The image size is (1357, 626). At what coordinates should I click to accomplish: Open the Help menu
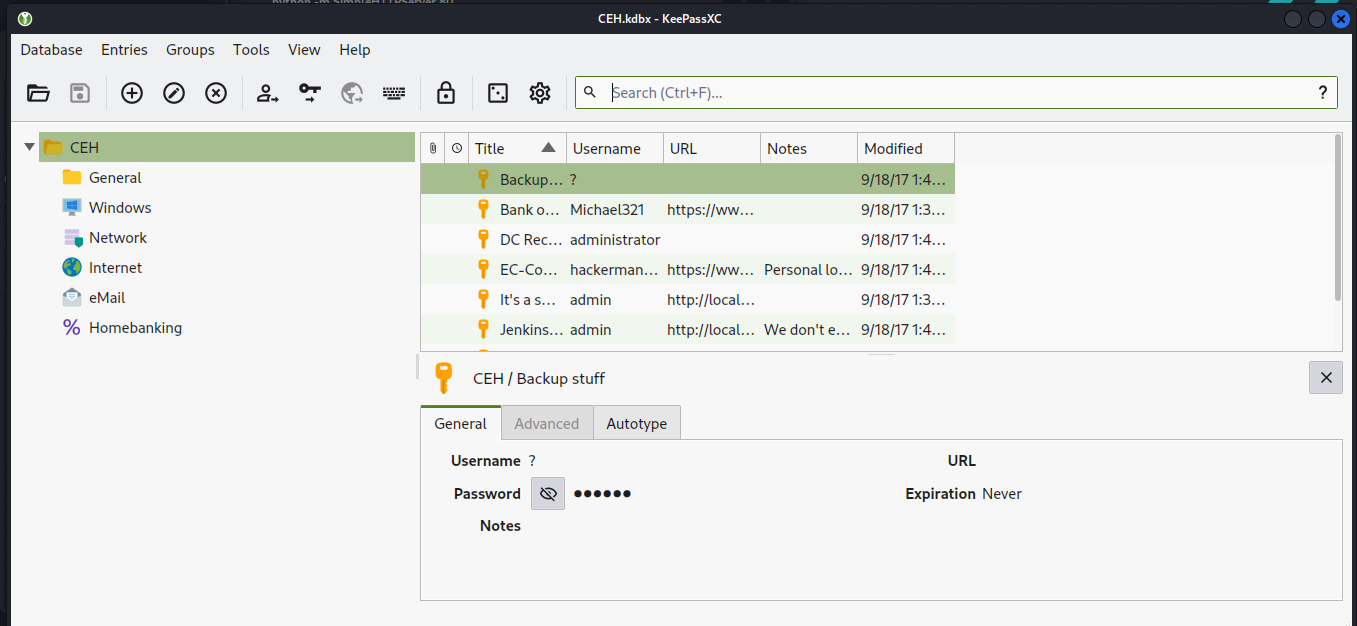pos(355,49)
